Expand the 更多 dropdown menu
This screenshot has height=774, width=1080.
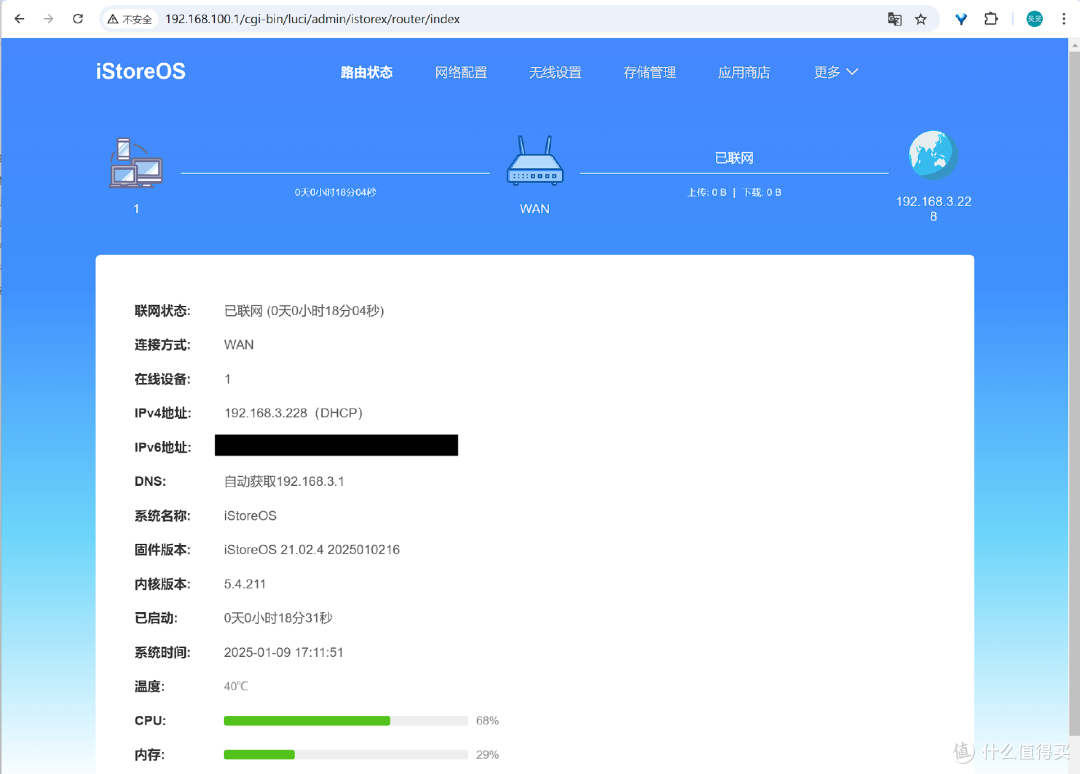click(835, 71)
